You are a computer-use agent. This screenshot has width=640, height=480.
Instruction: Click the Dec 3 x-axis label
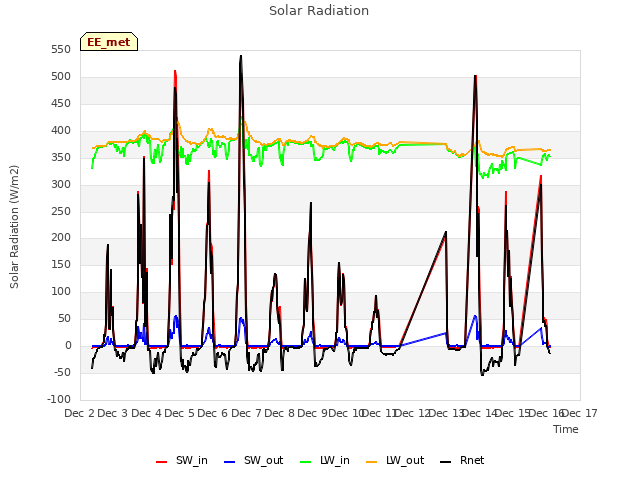113,413
